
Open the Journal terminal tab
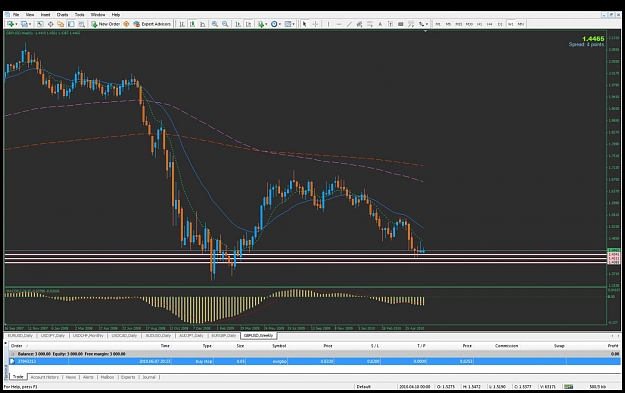click(x=149, y=377)
